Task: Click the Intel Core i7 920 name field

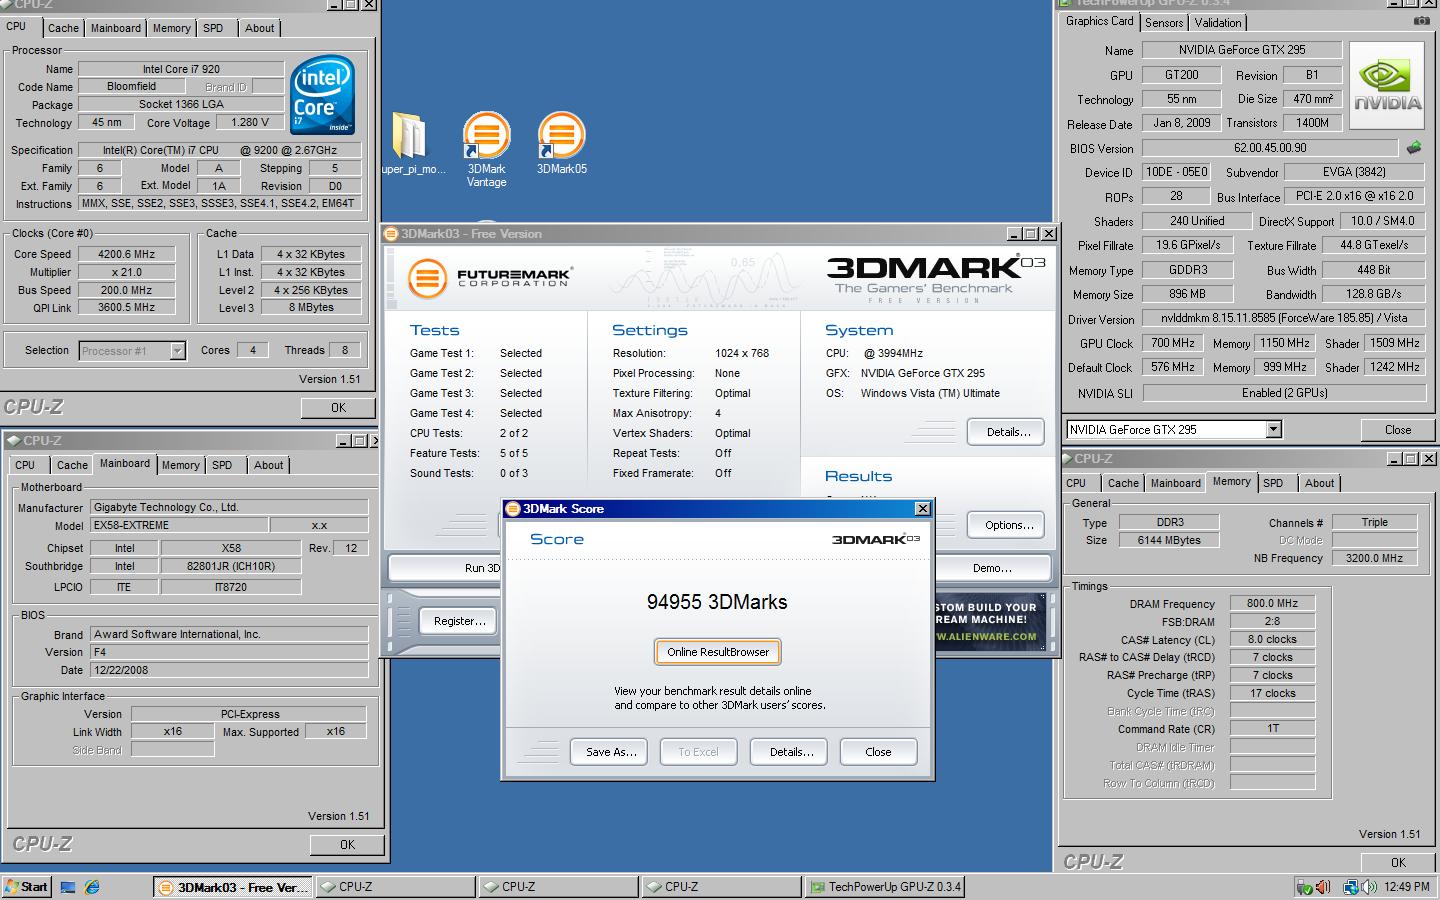Action: point(181,69)
